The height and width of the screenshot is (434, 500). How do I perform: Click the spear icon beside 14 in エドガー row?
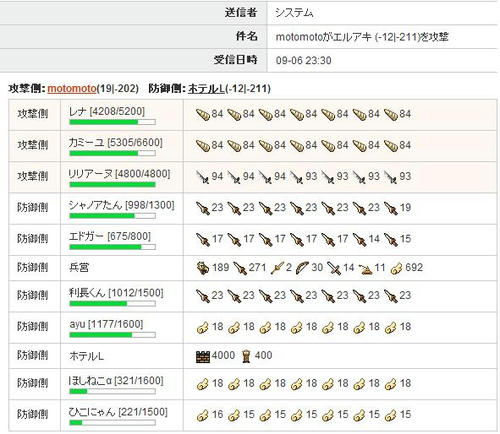click(359, 239)
